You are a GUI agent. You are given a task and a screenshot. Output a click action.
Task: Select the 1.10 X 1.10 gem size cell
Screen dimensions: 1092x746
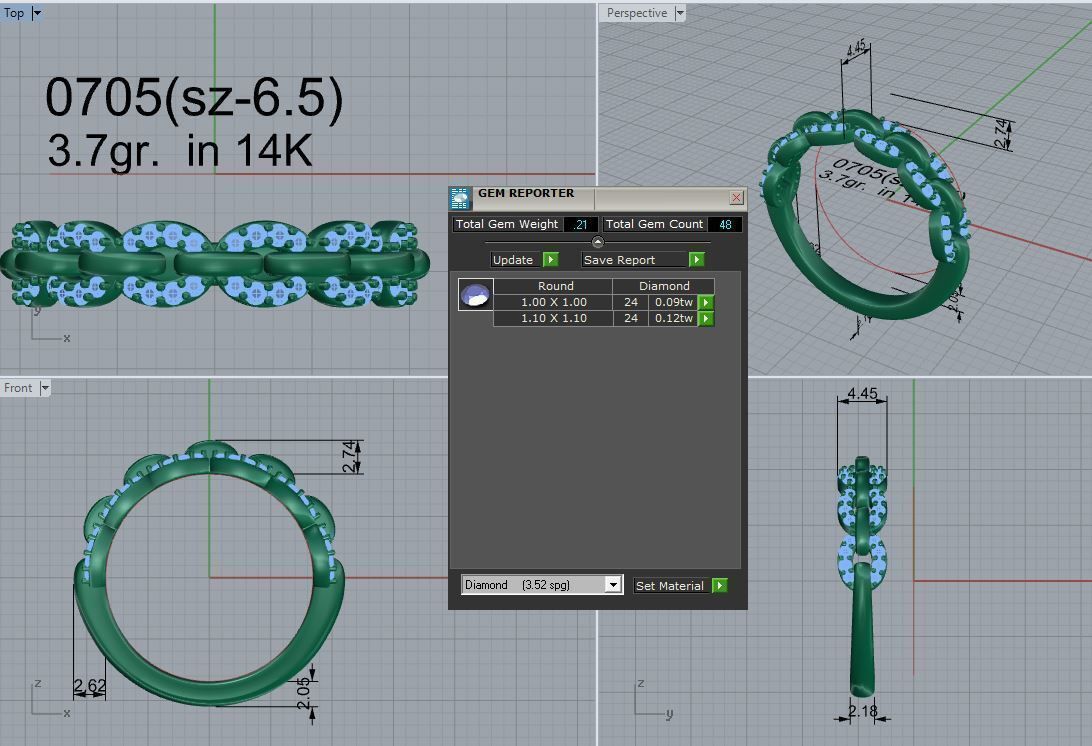(553, 318)
